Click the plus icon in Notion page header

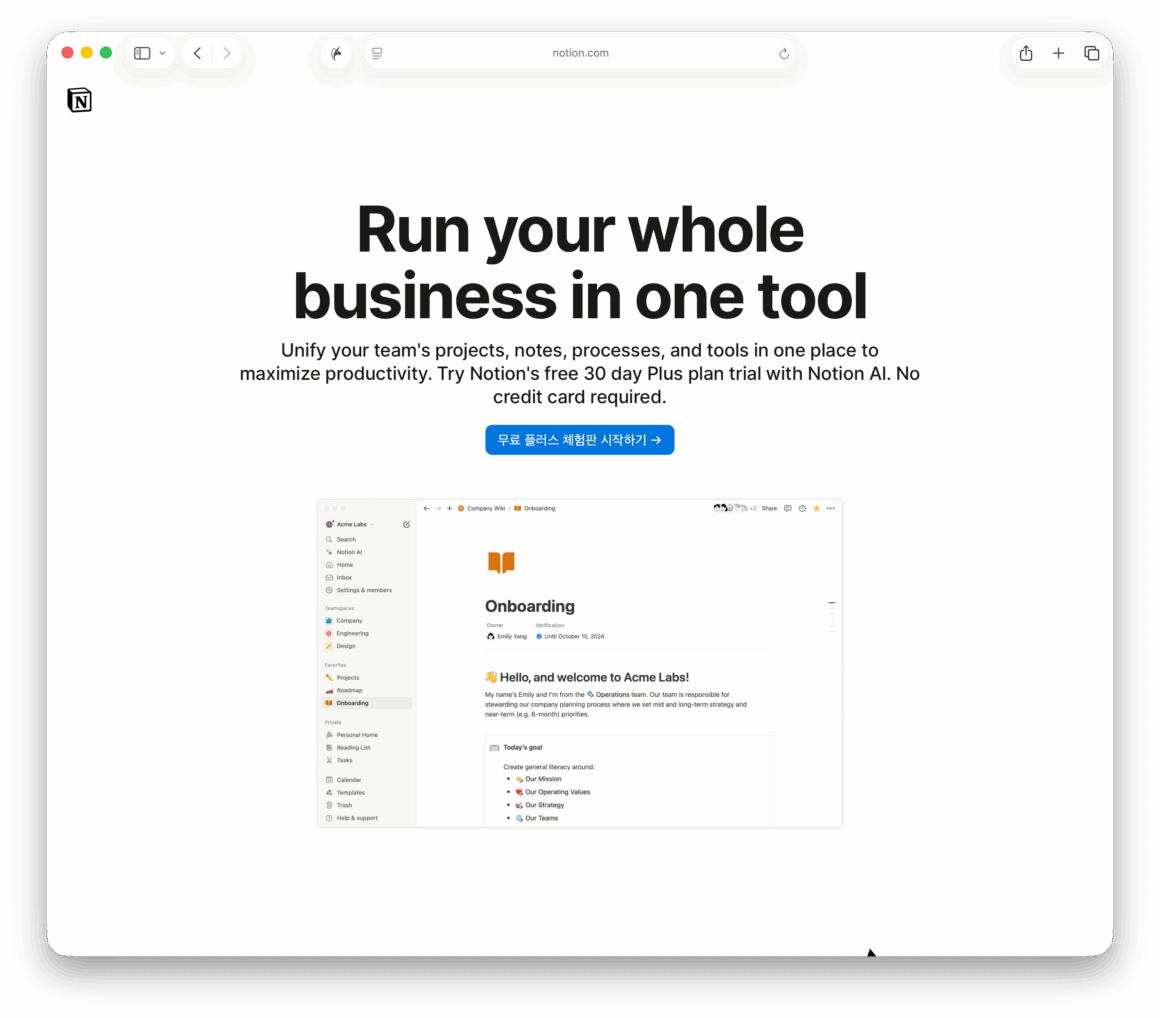[x=449, y=508]
